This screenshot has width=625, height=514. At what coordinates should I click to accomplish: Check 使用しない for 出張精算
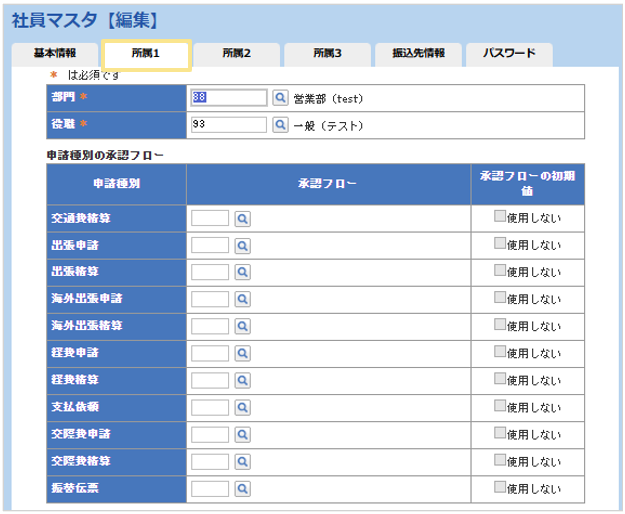500,270
